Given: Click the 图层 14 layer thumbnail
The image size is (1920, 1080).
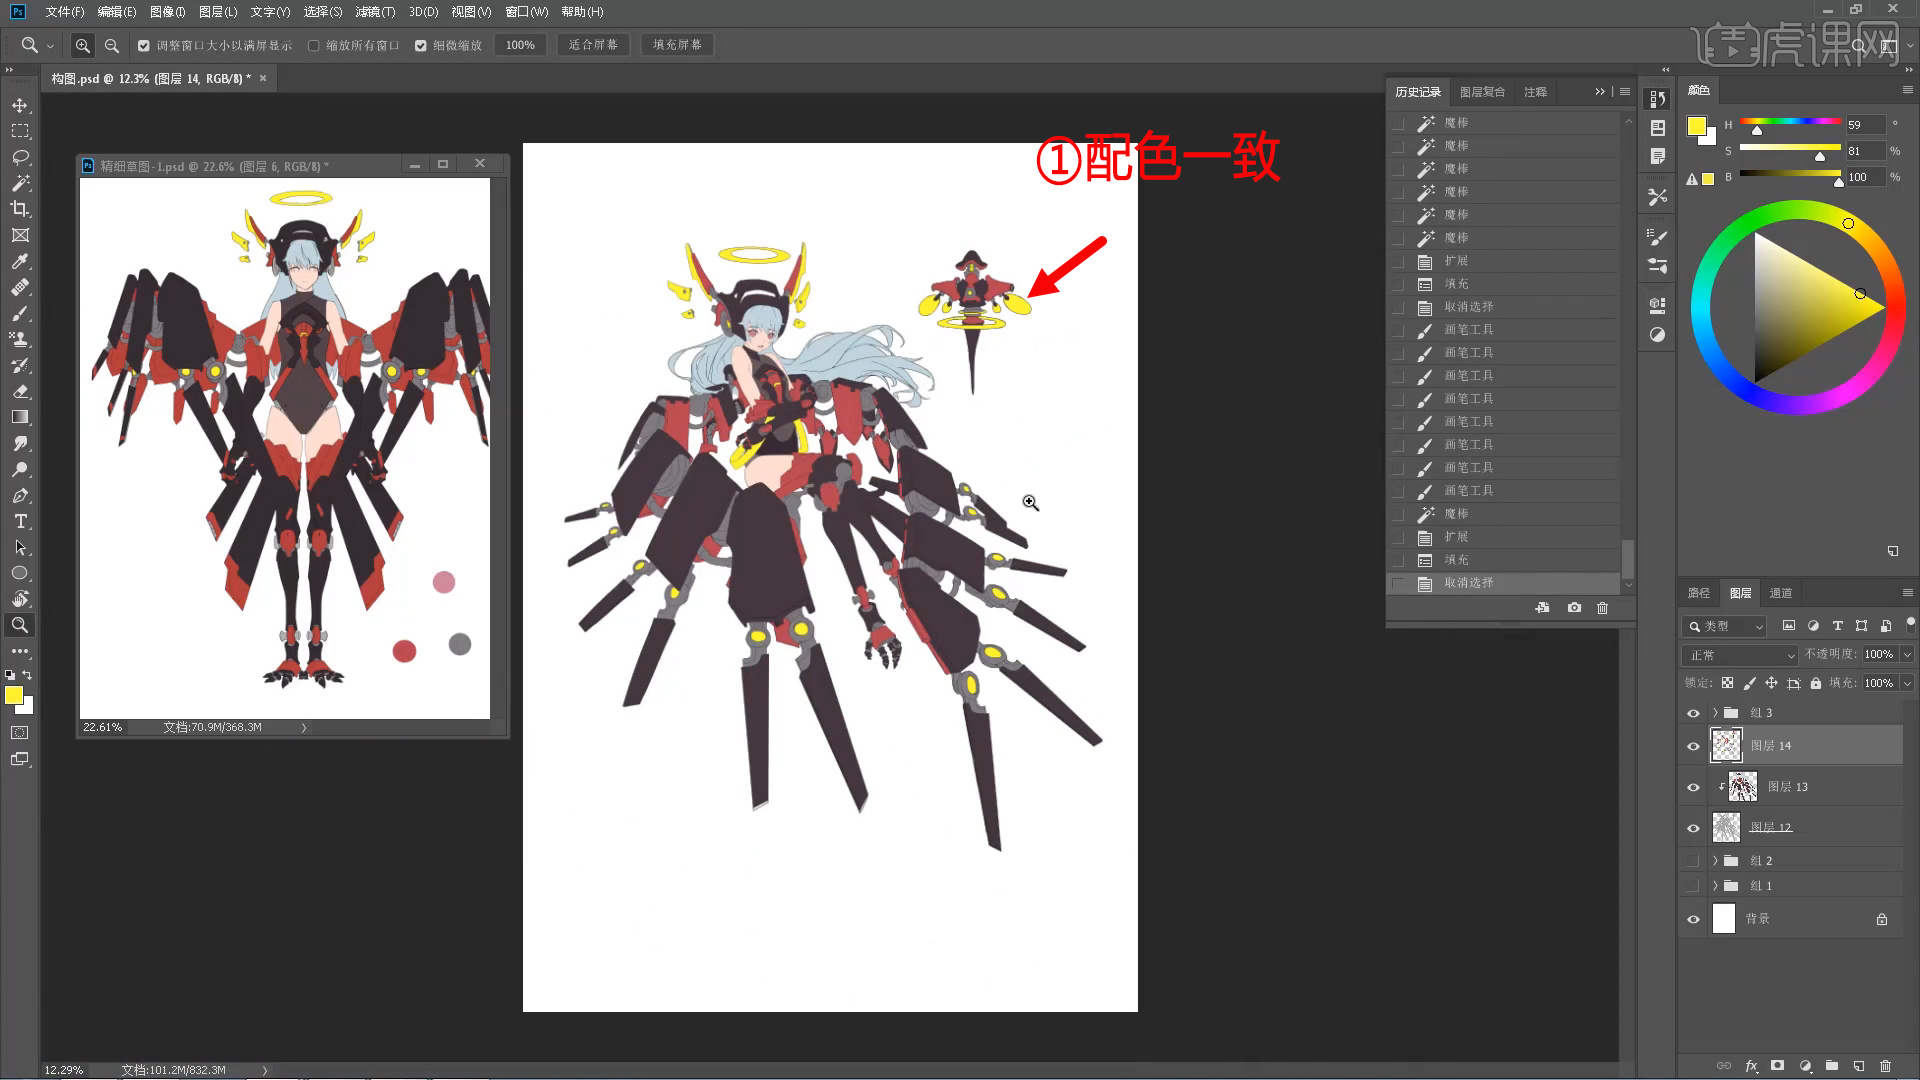Looking at the screenshot, I should 1726,746.
